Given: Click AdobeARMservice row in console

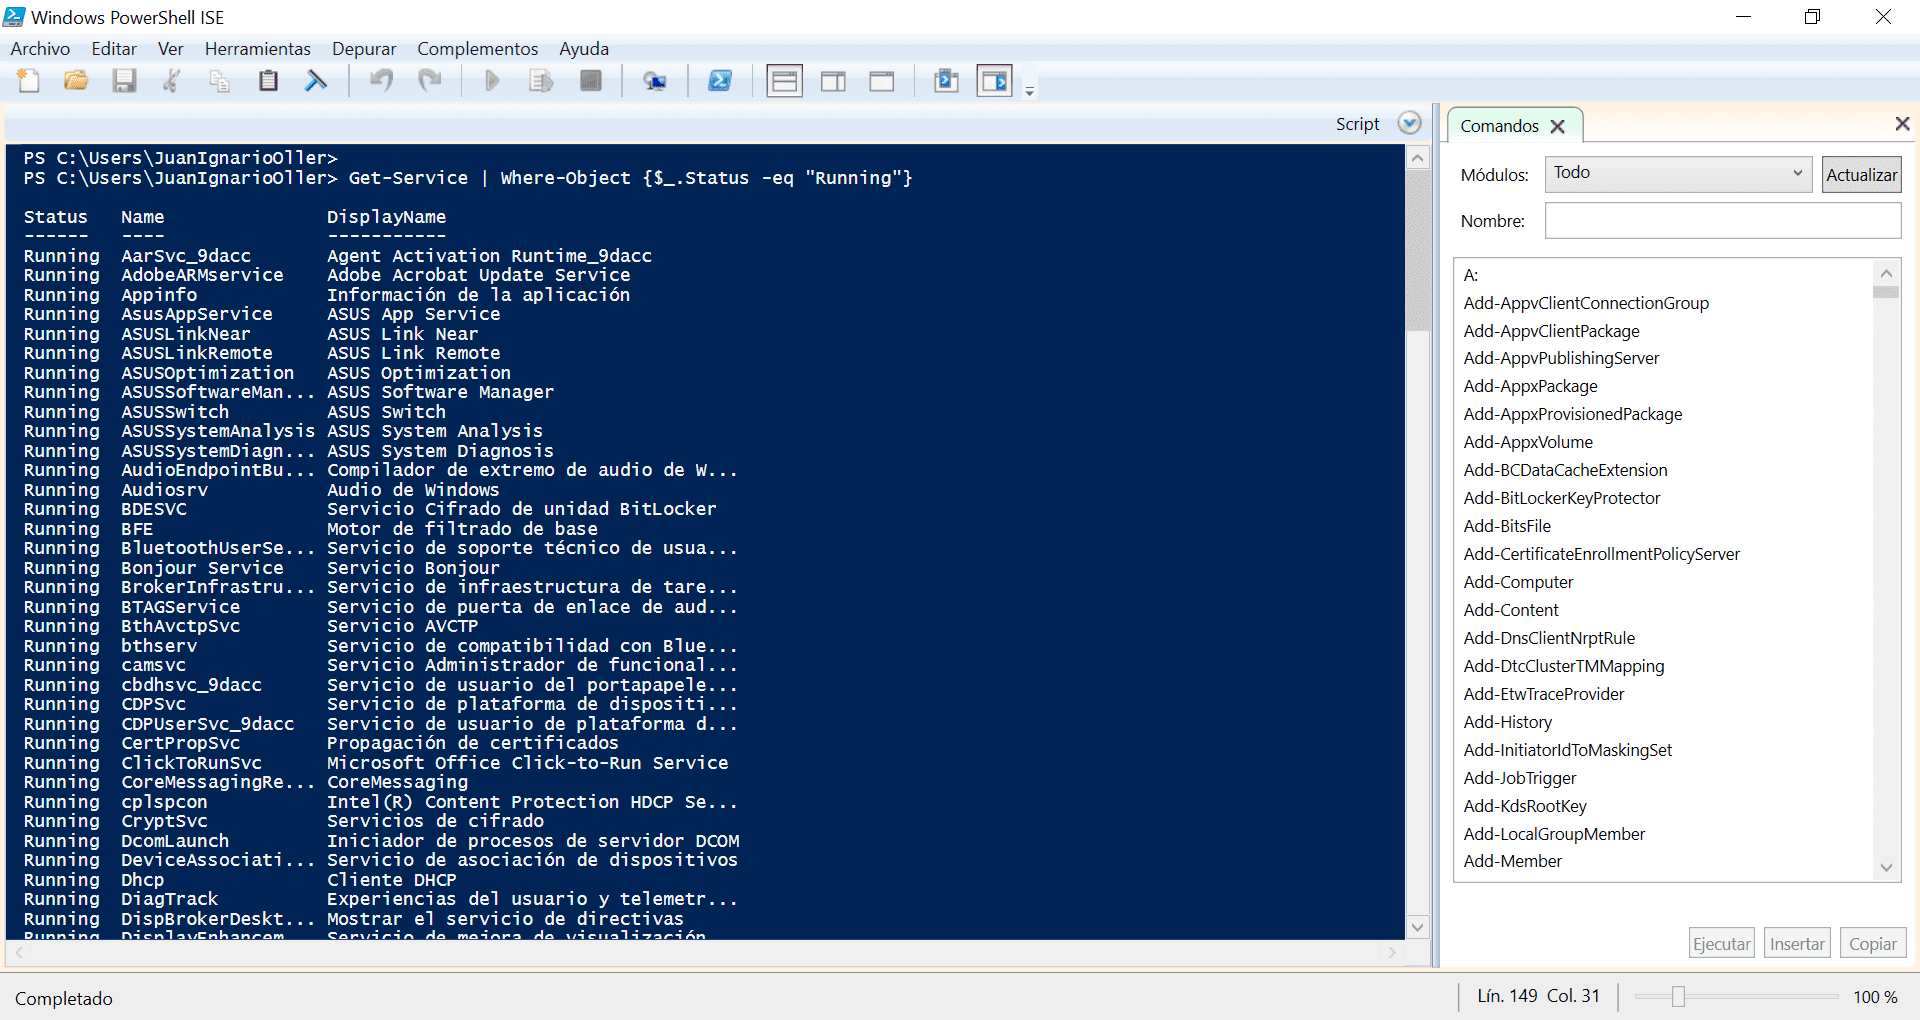Looking at the screenshot, I should point(327,275).
